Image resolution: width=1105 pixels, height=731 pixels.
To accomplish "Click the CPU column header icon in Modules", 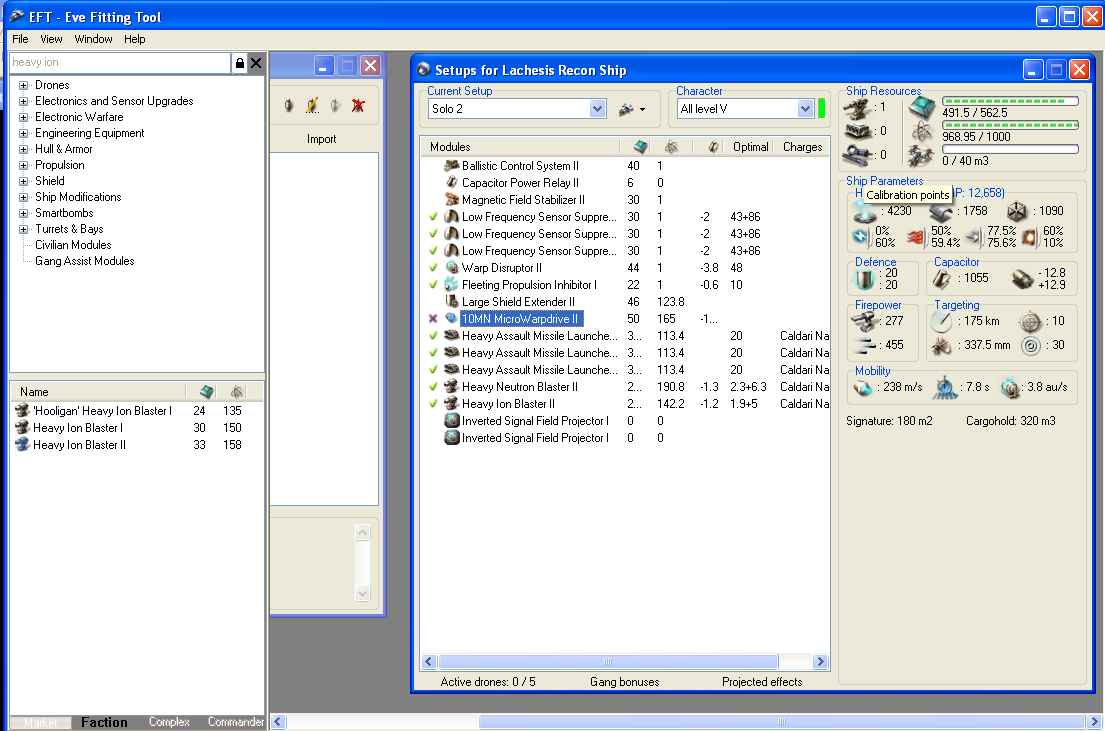I will point(640,147).
